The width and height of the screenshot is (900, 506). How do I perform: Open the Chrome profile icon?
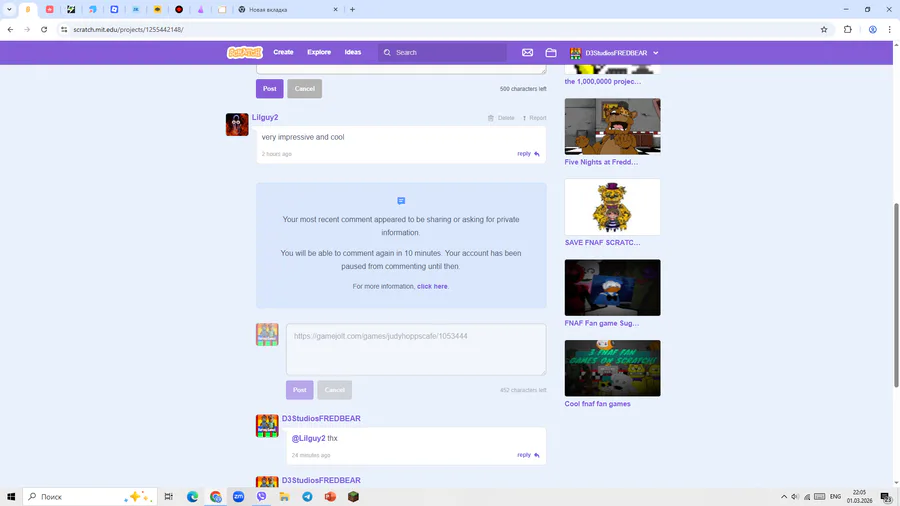(872, 29)
